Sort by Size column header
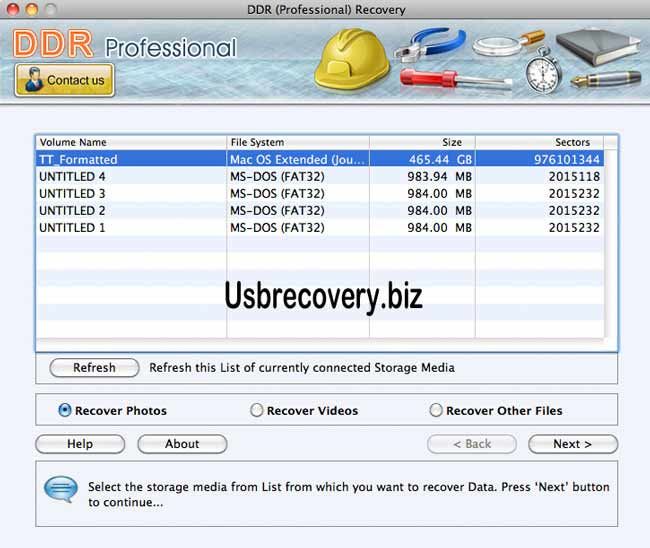The image size is (650, 548). pyautogui.click(x=422, y=142)
